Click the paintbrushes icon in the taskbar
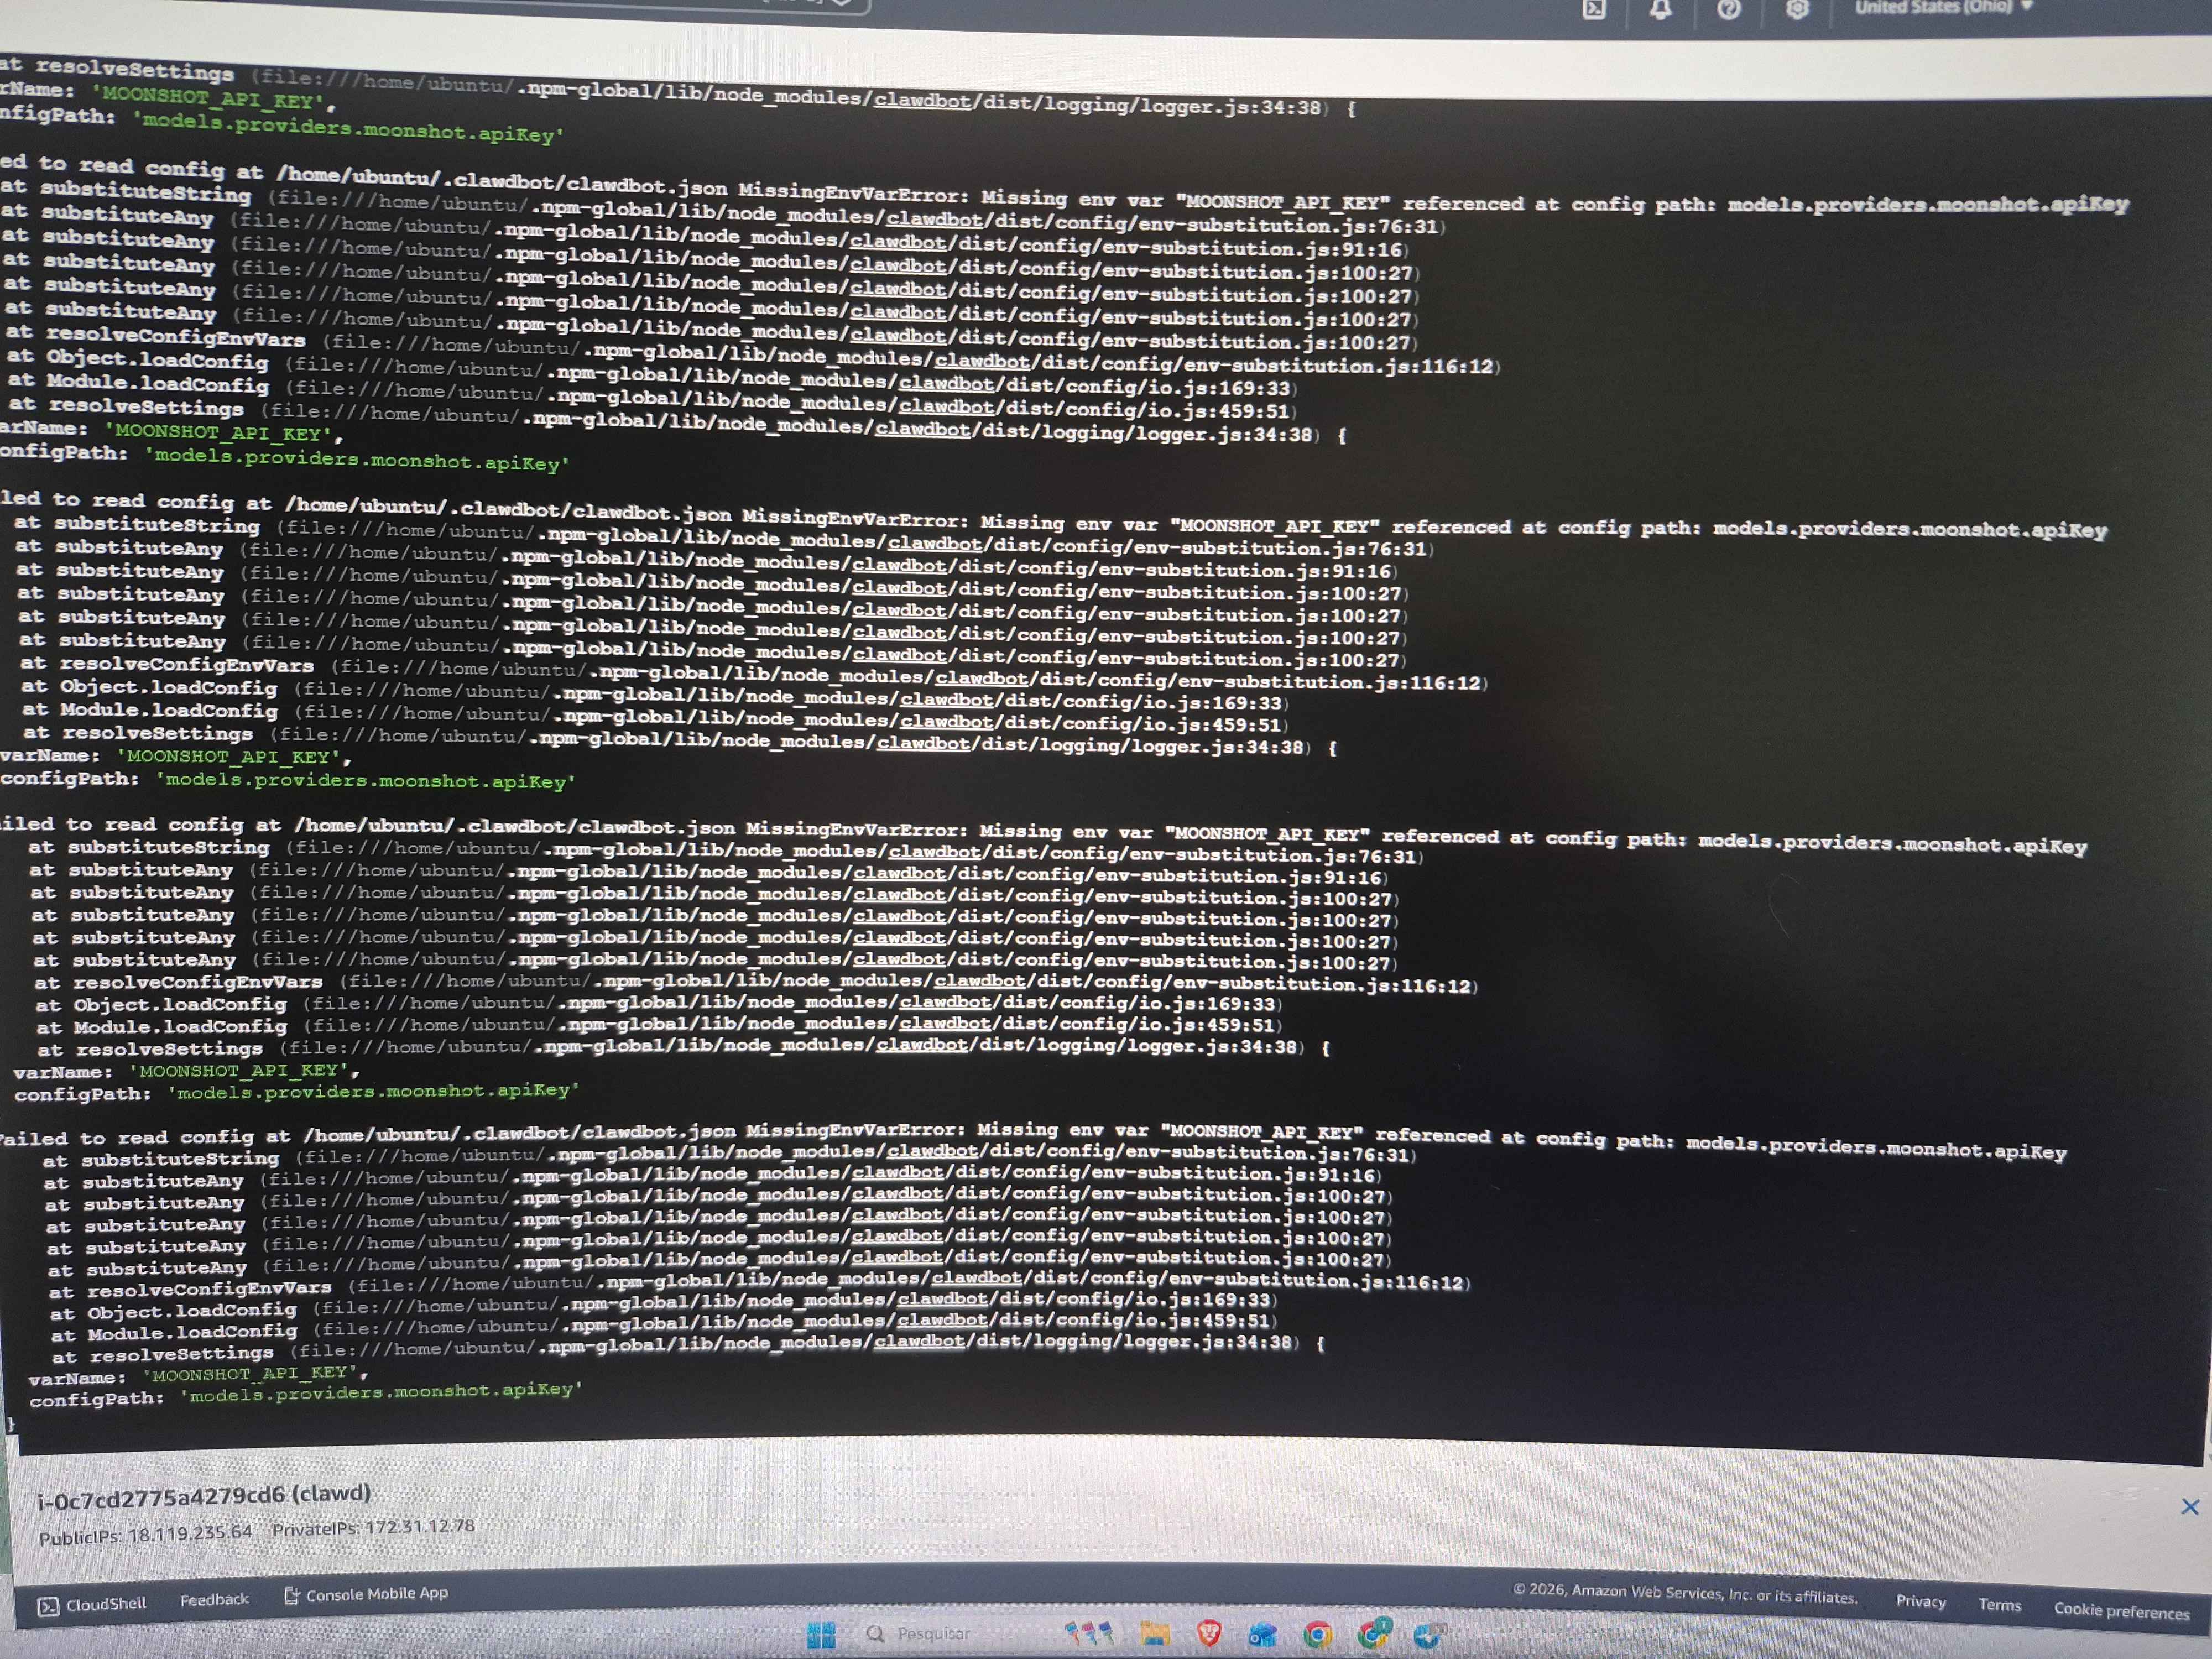Screen dimensions: 2212x1659 click(x=1090, y=1633)
